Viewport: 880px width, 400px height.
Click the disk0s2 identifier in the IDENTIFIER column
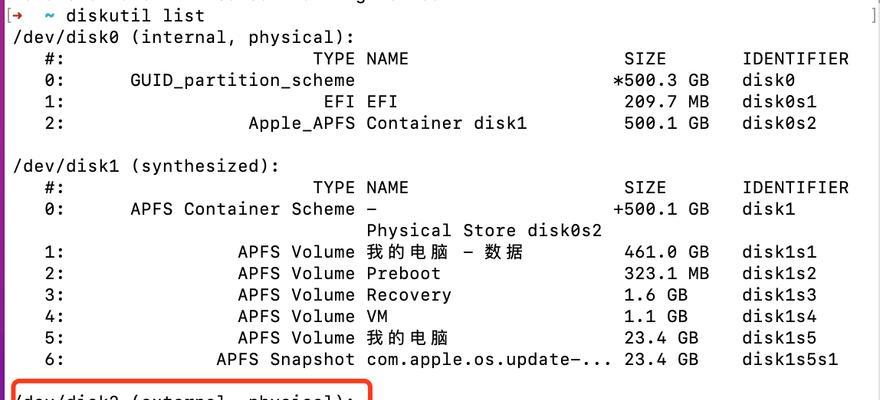point(779,123)
